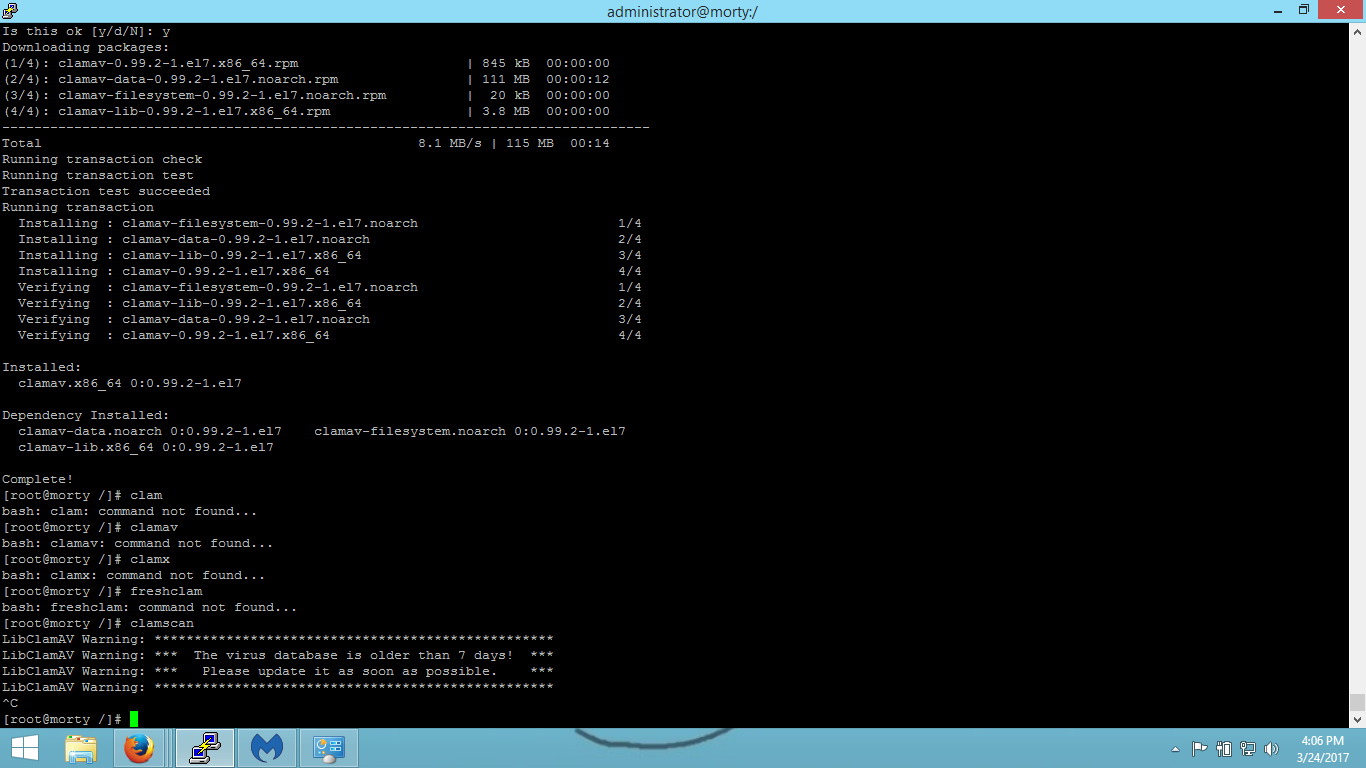Click the 'Is this ok [y/d/N]: y' line

pyautogui.click(x=86, y=31)
